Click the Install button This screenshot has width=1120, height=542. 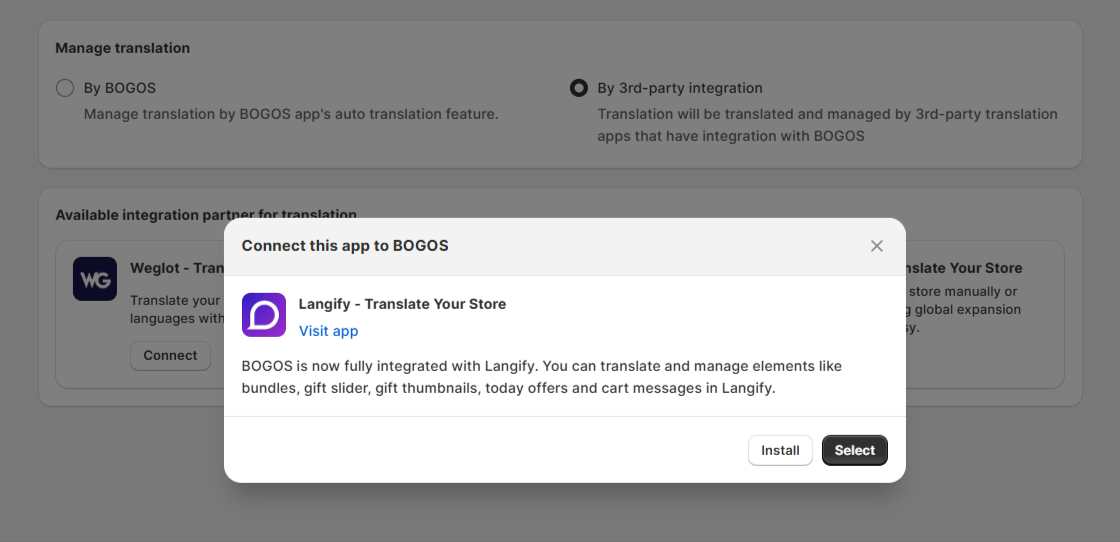[780, 451]
